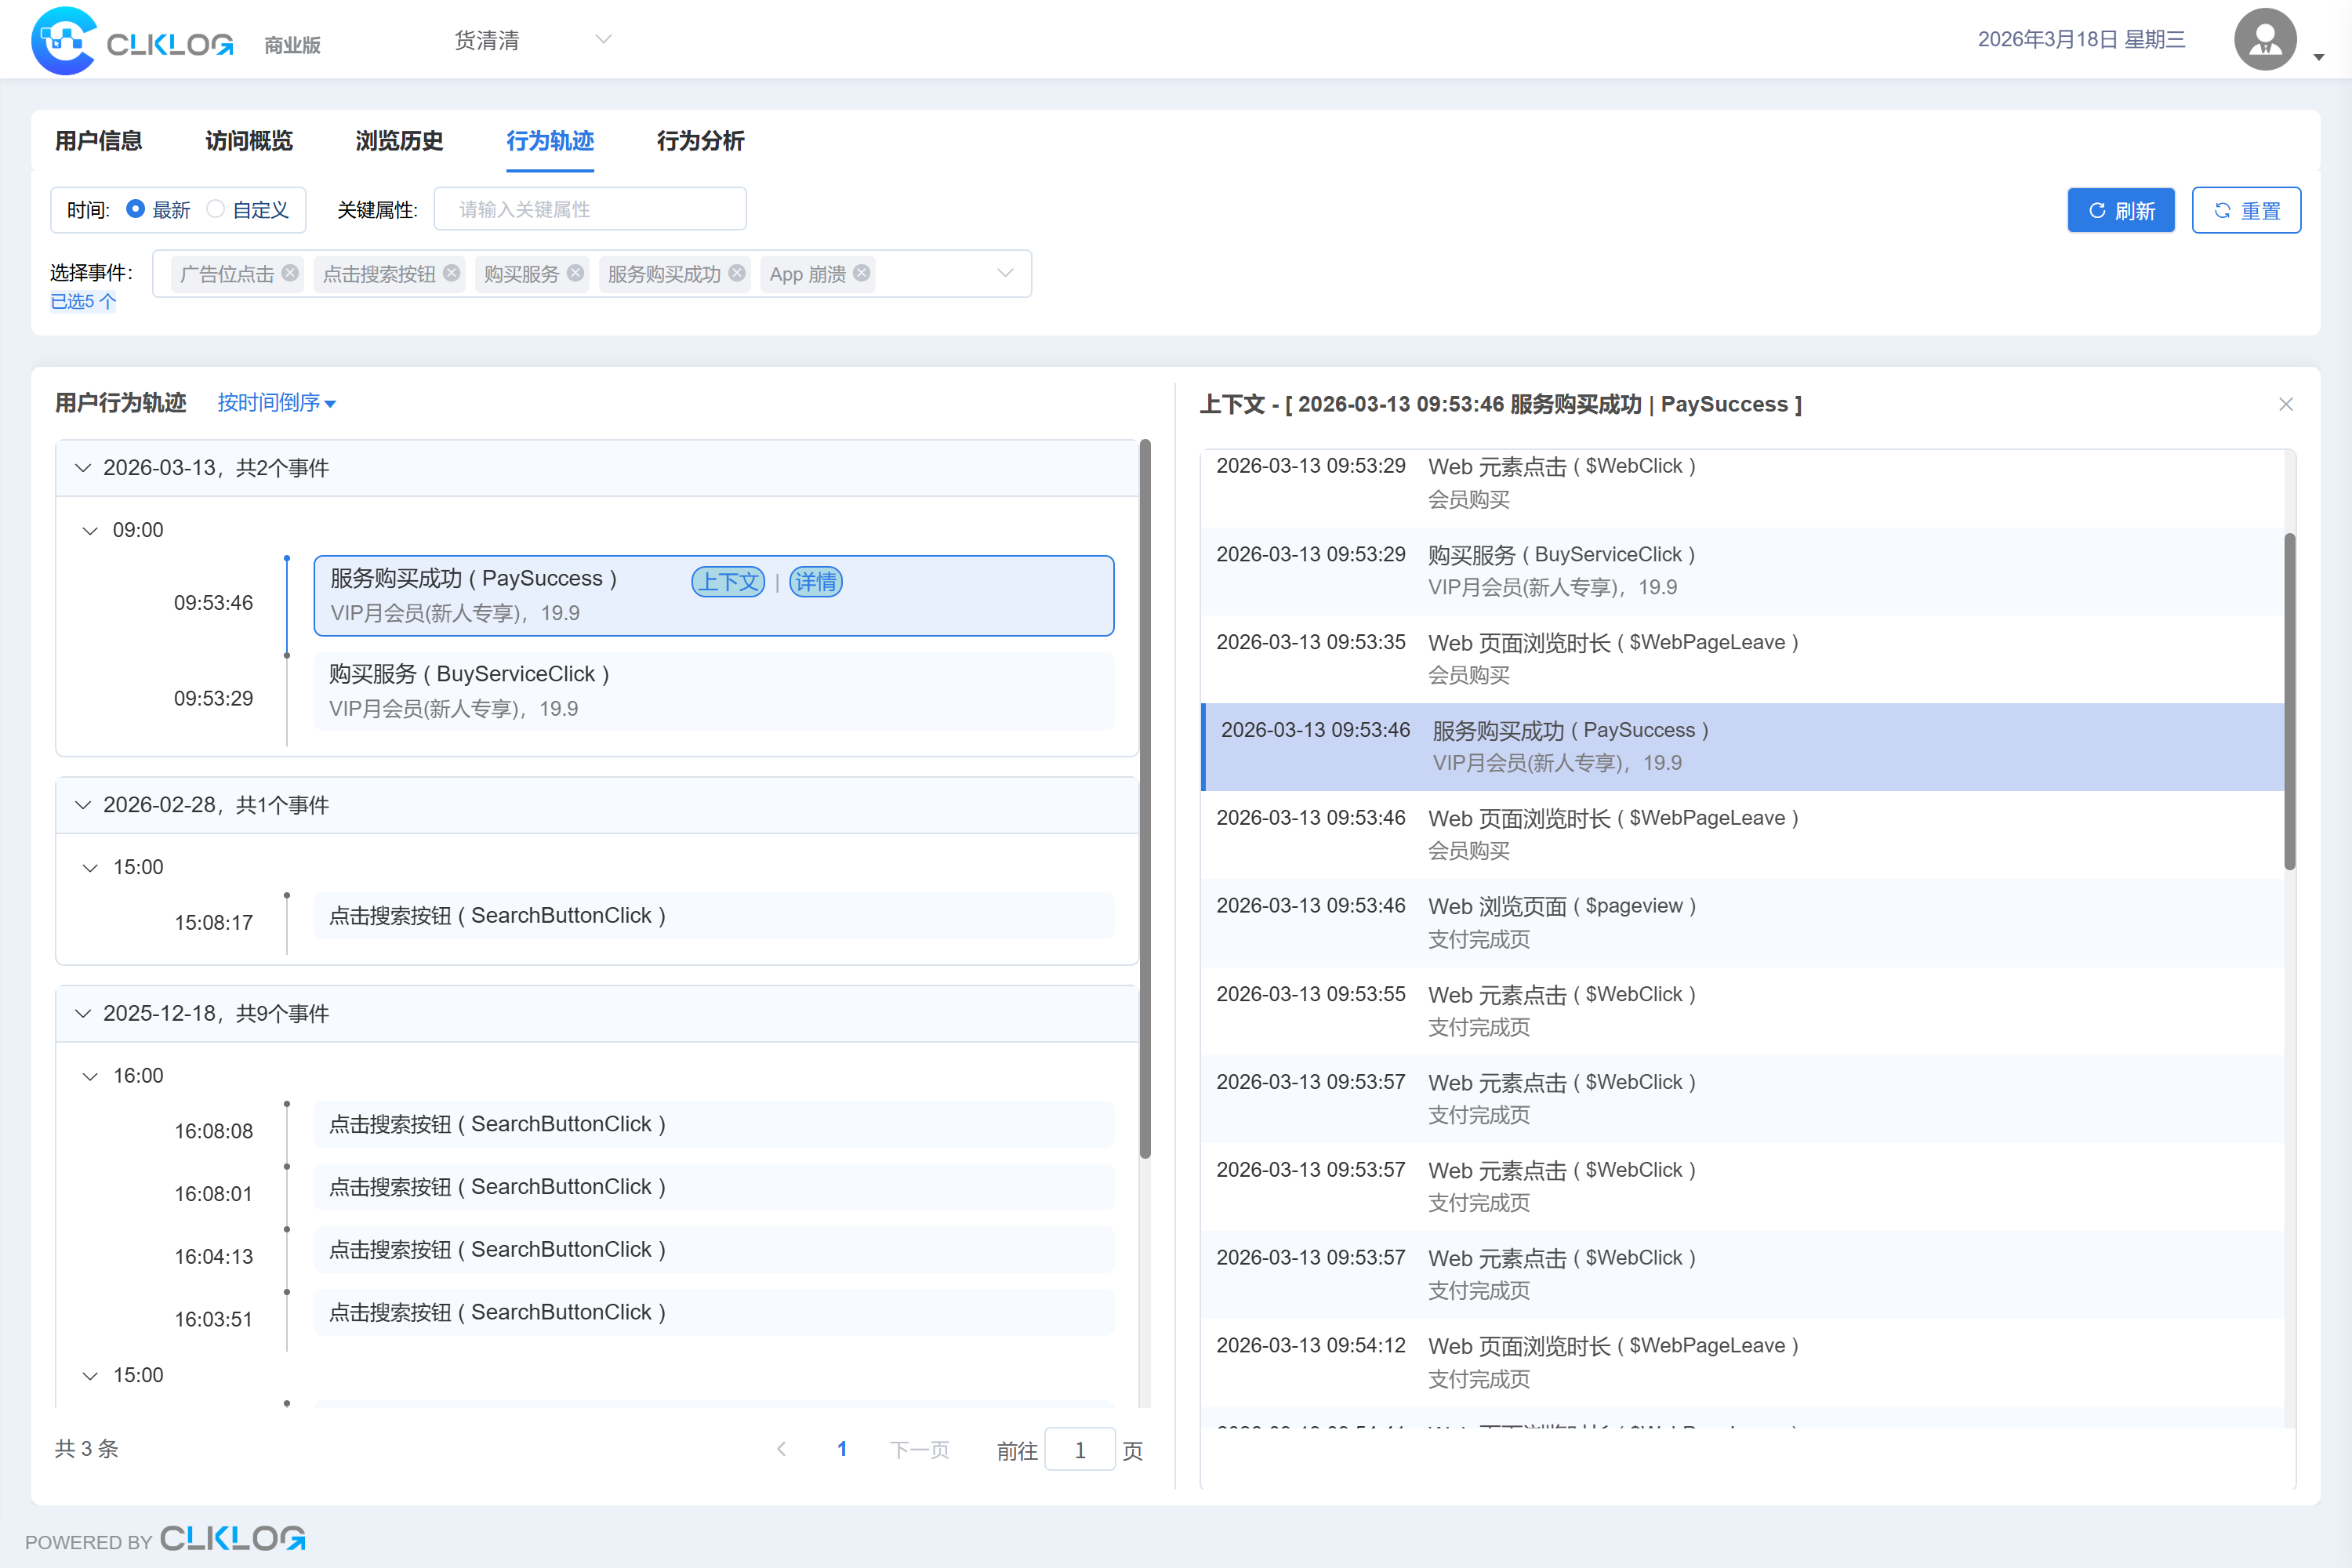Click the 关键属性 input field
The width and height of the screenshot is (2352, 1568).
click(x=590, y=209)
